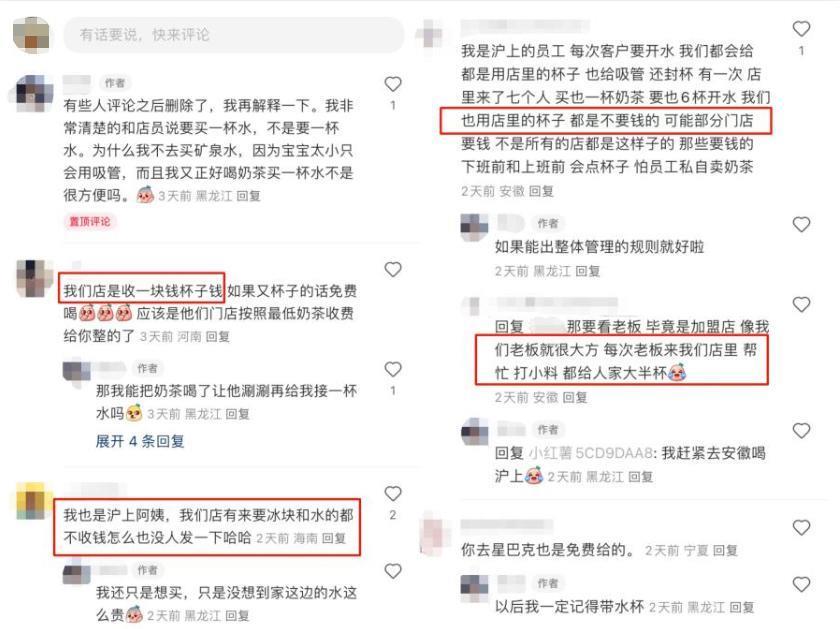Open the Hainan commenter's yellow avatar

[x=33, y=501]
